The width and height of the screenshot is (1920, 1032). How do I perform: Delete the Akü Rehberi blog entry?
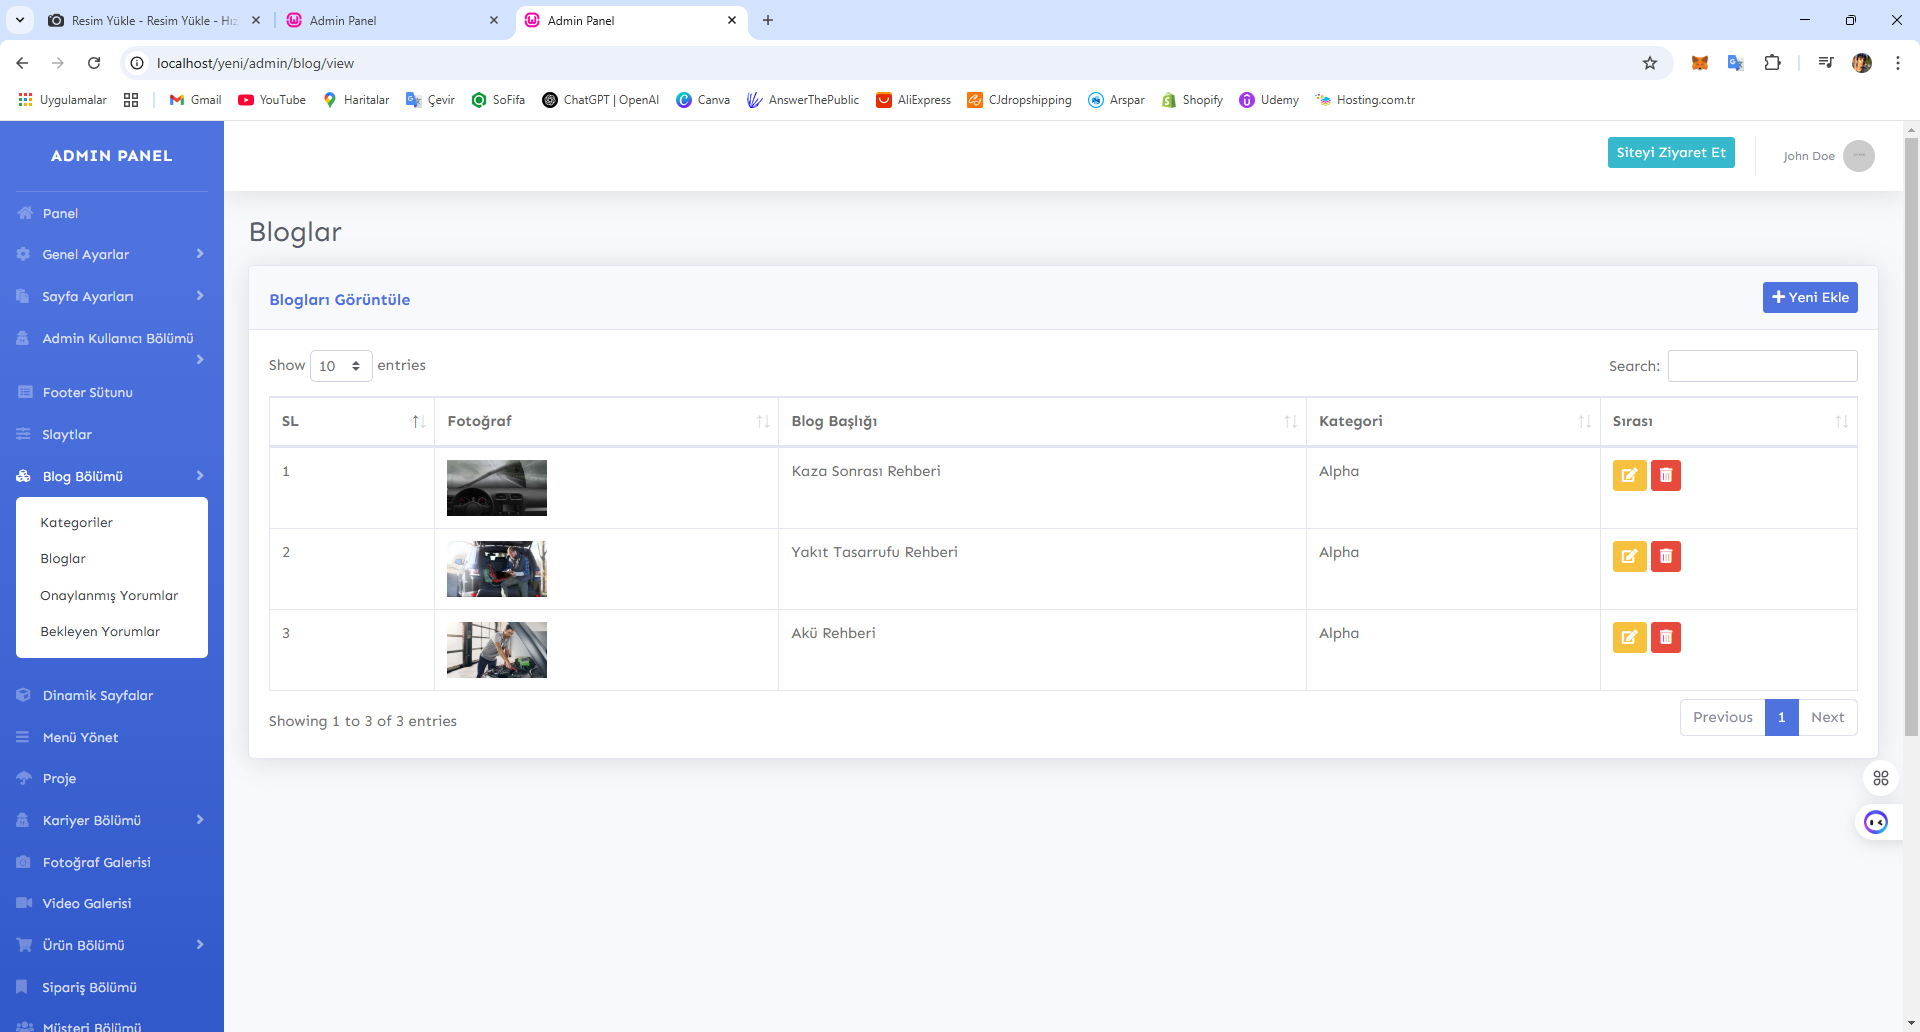tap(1665, 637)
